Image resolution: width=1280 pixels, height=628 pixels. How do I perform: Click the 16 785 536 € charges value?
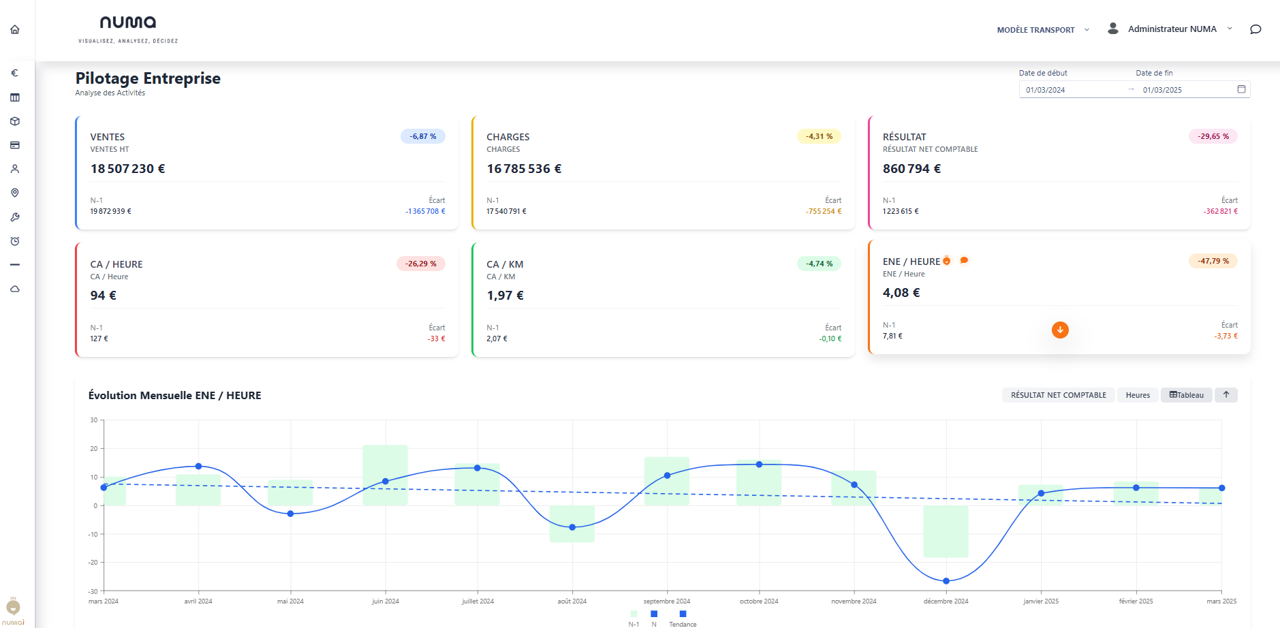point(524,169)
